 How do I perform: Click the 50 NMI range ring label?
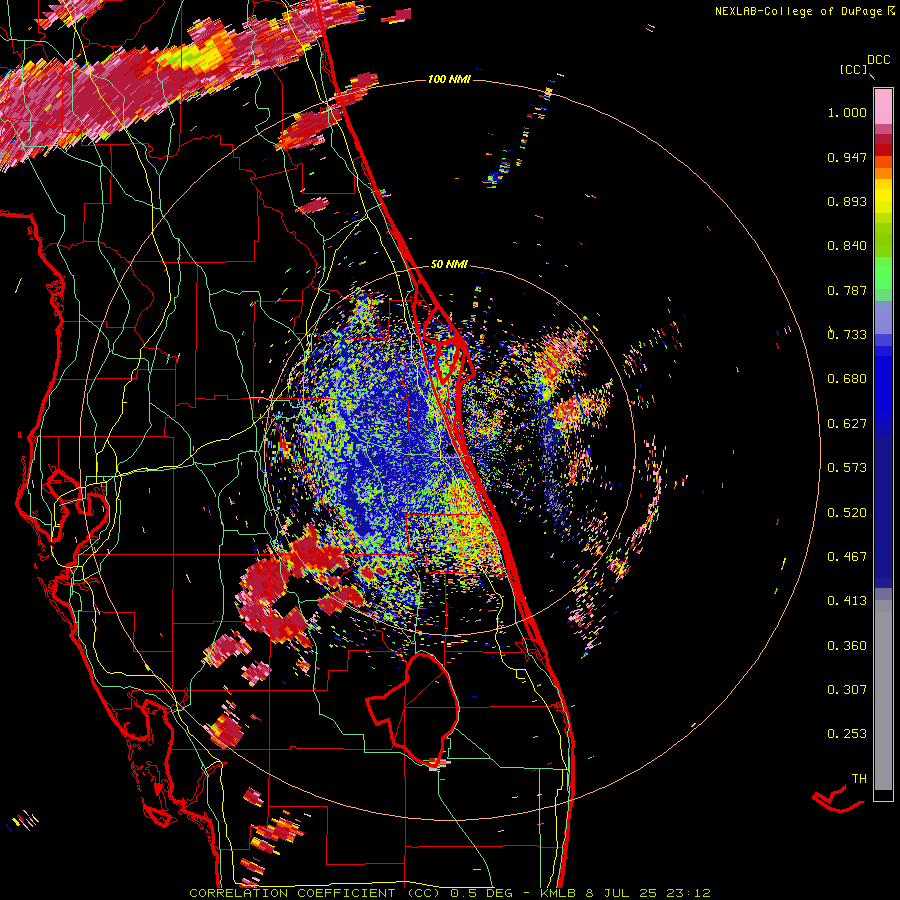(449, 264)
